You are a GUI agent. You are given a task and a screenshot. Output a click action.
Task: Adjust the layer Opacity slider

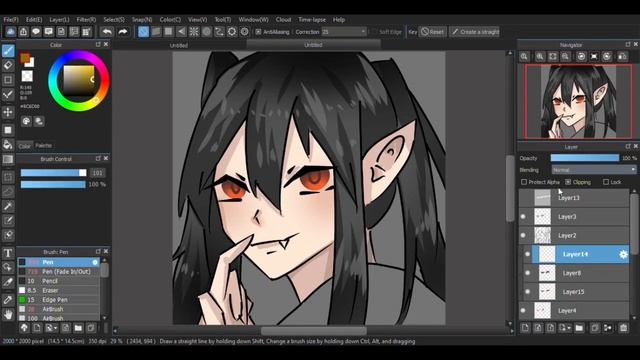click(x=584, y=158)
